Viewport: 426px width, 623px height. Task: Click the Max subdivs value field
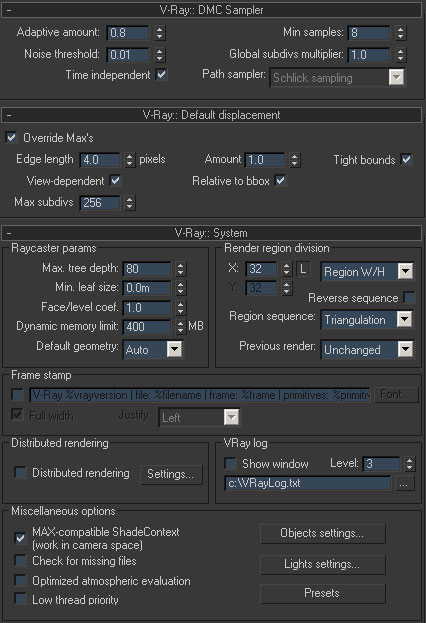pos(100,203)
